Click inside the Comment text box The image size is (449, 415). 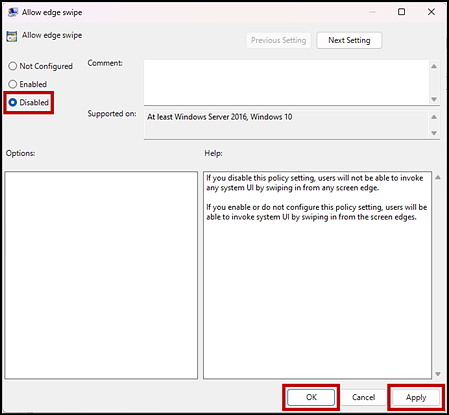click(286, 82)
